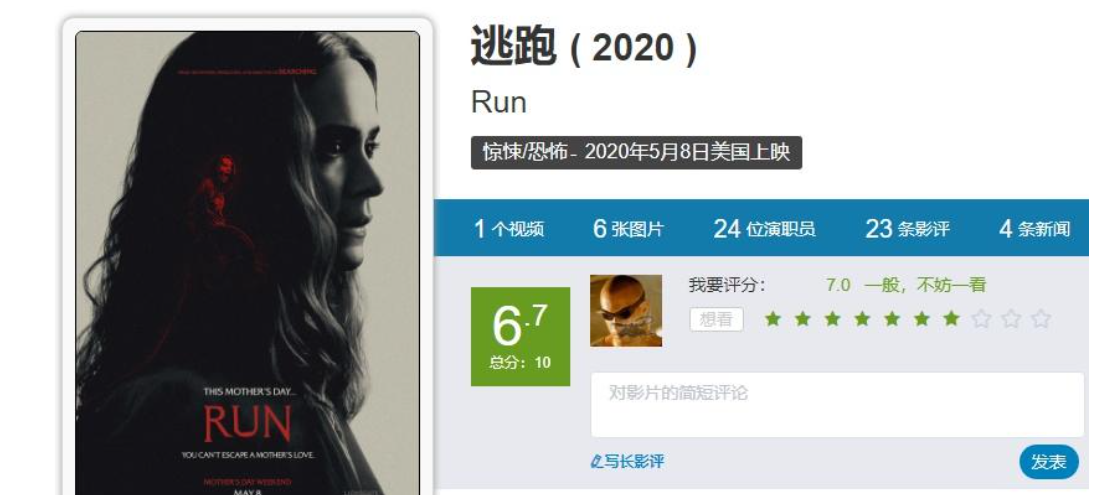Click the ninth empty star
Screen dimensions: 1098x495
tap(1011, 319)
